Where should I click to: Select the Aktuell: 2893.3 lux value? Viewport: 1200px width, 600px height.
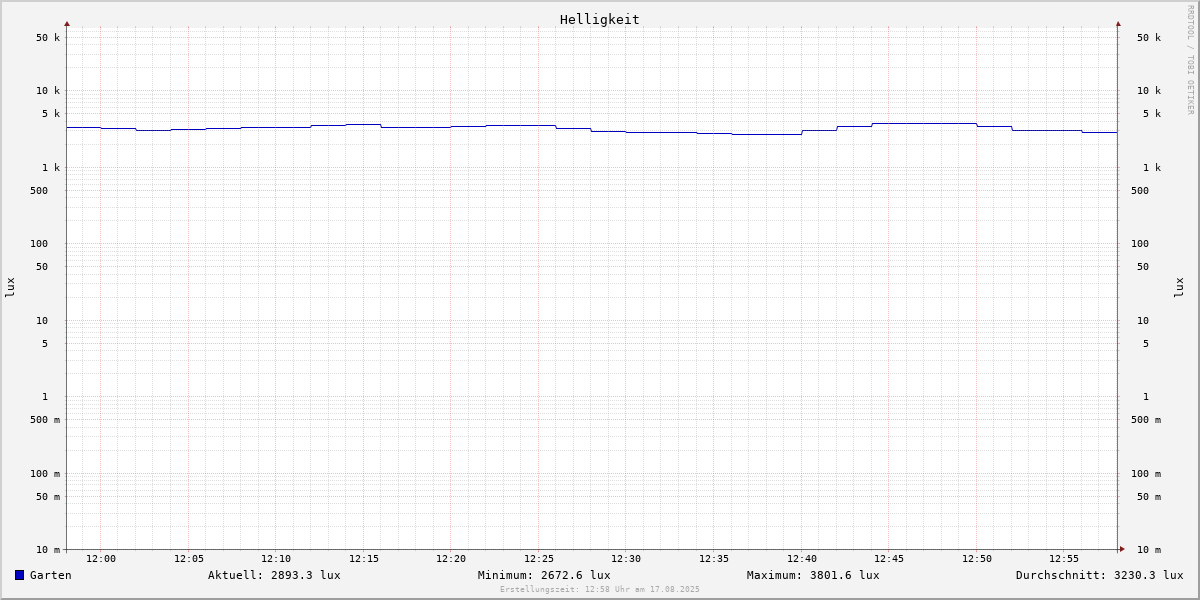point(274,575)
